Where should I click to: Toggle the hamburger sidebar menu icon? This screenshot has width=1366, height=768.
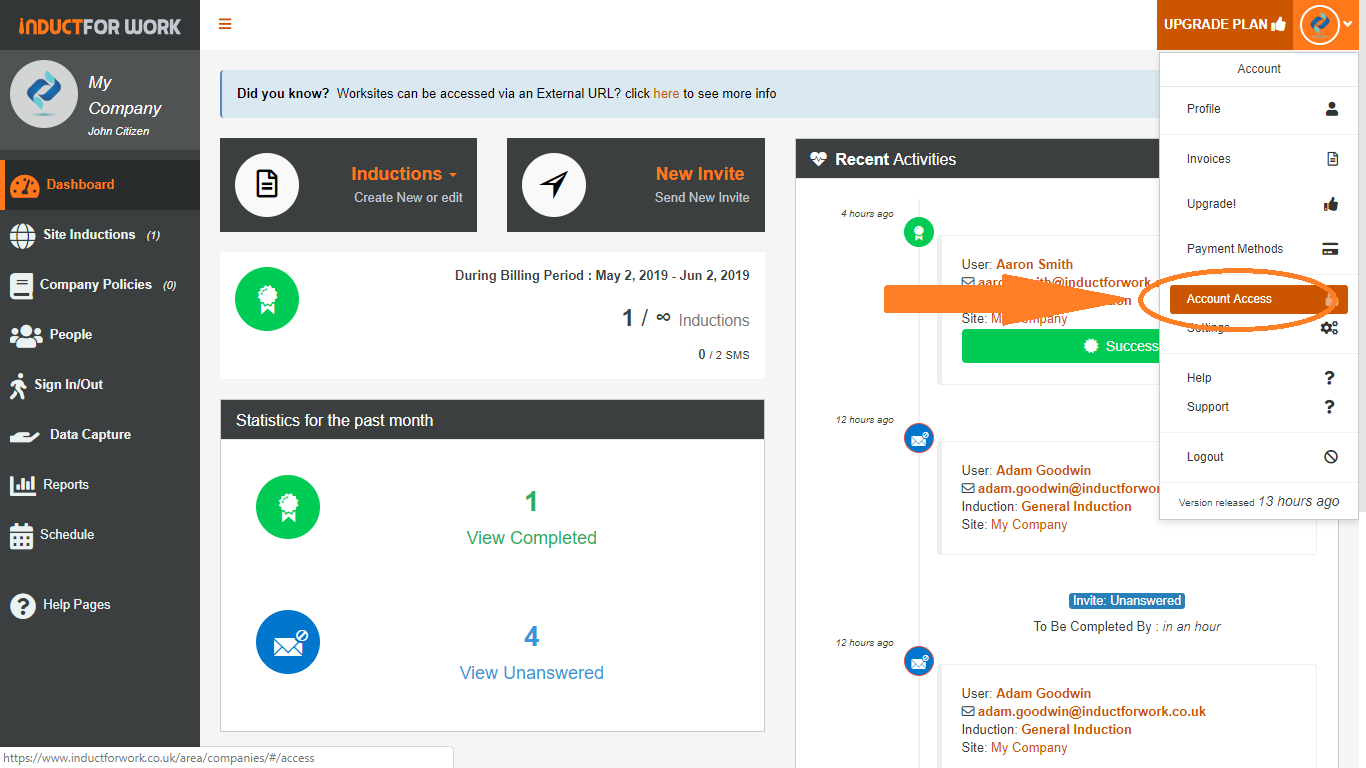(225, 24)
